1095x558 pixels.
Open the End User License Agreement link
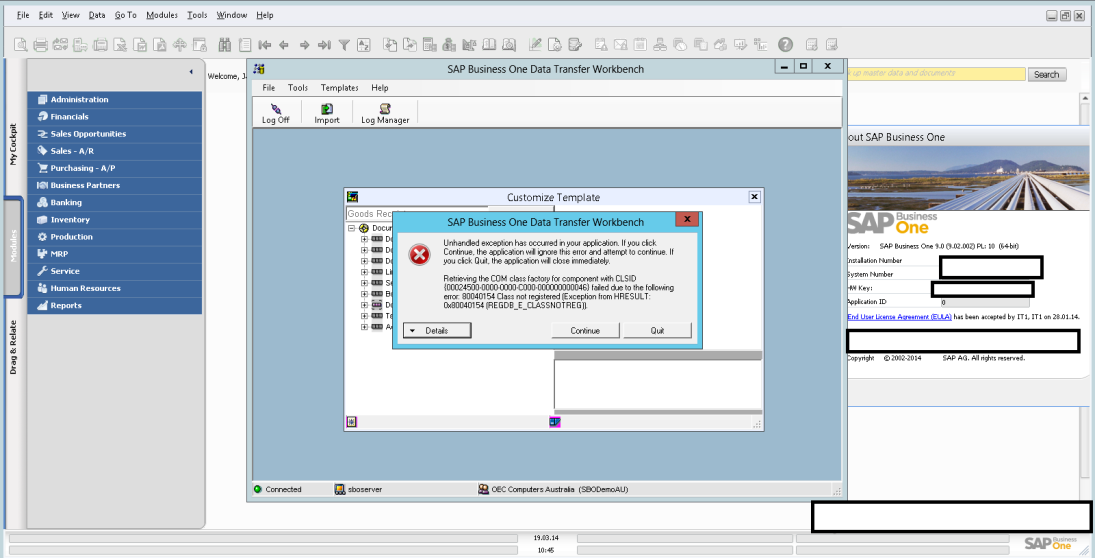pyautogui.click(x=899, y=316)
